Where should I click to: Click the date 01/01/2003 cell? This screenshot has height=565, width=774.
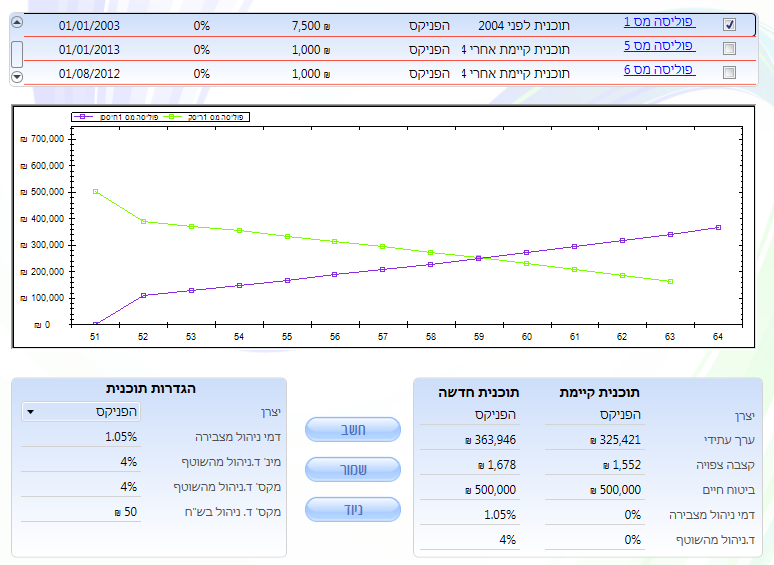coord(89,26)
